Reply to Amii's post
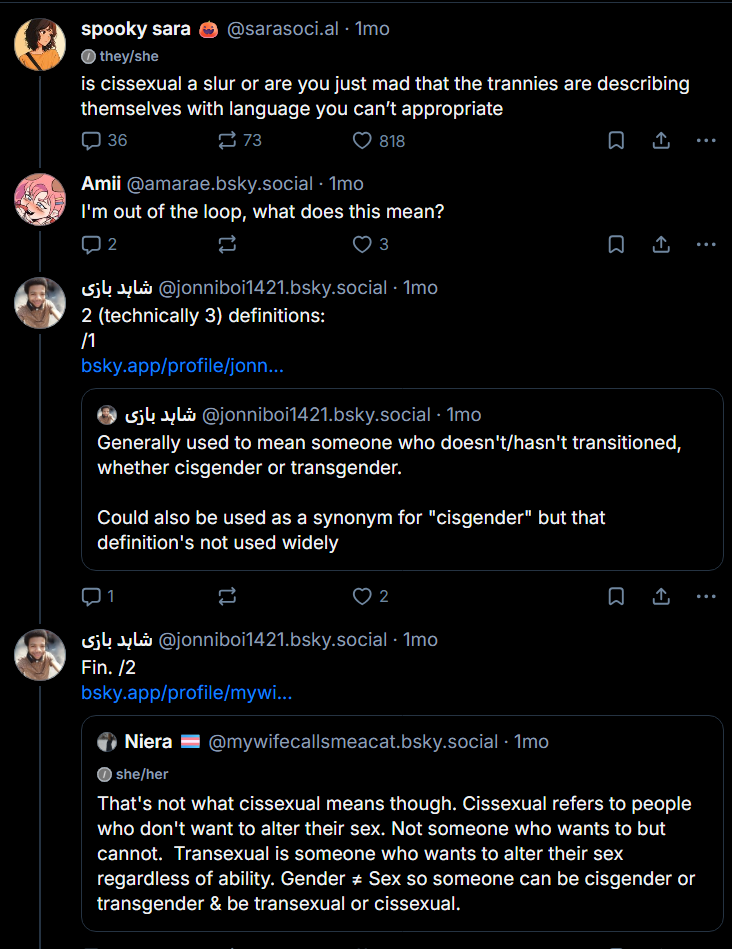 pos(92,244)
